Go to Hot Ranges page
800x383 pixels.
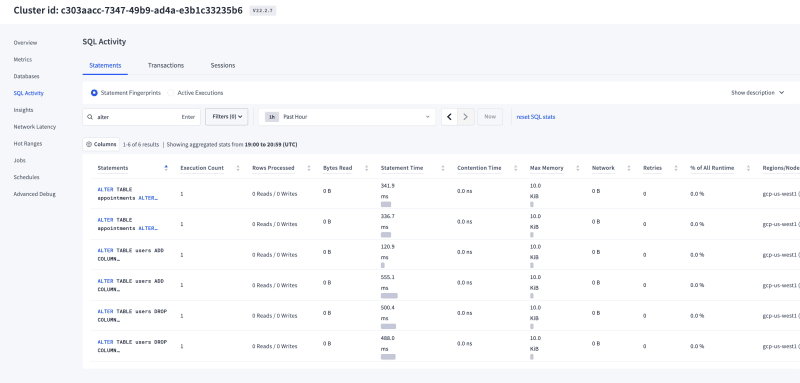28,144
